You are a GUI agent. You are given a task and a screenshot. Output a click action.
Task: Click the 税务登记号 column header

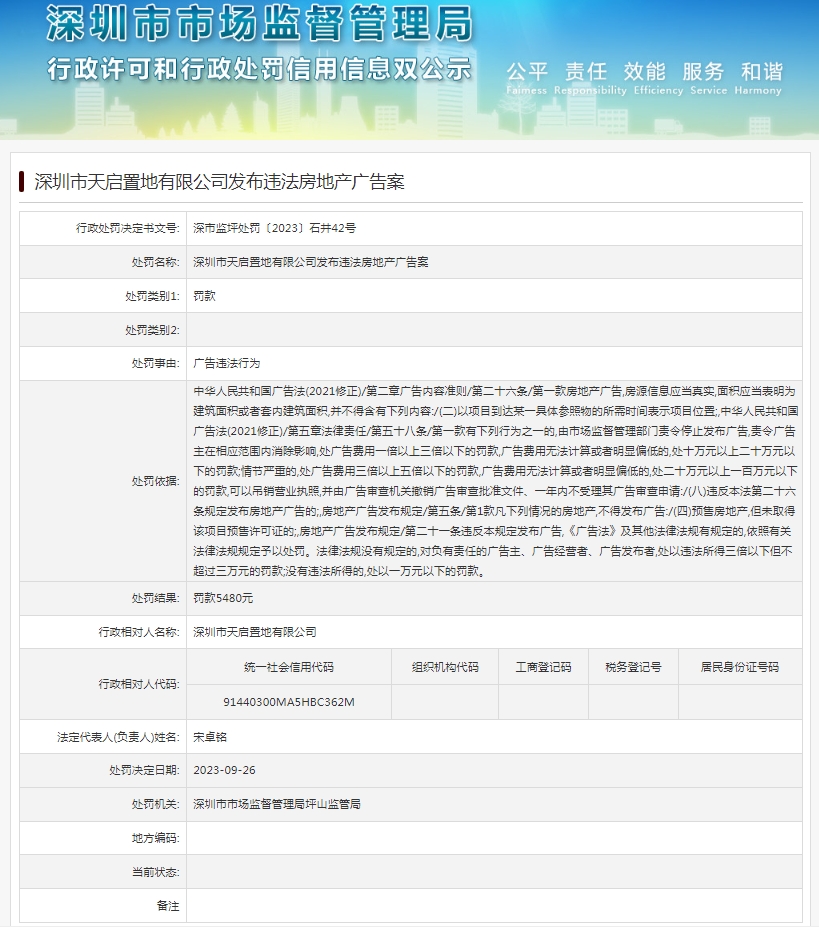633,667
